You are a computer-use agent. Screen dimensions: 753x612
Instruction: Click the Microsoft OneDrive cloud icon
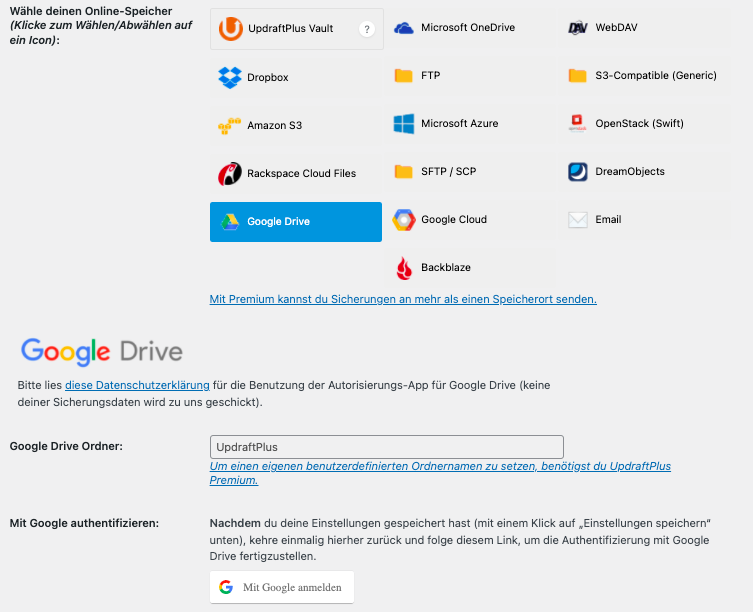404,28
